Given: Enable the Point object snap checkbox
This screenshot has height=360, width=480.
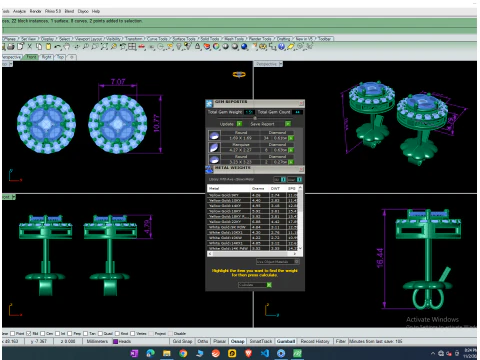Looking at the screenshot, I should (13, 333).
